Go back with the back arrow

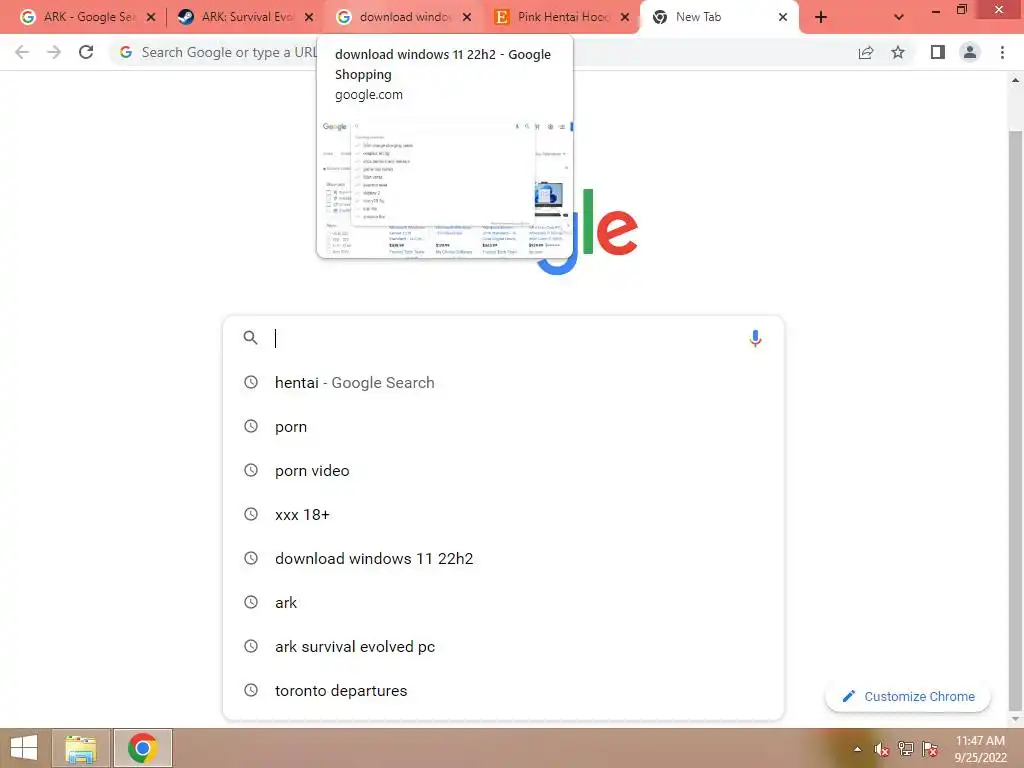coord(22,52)
